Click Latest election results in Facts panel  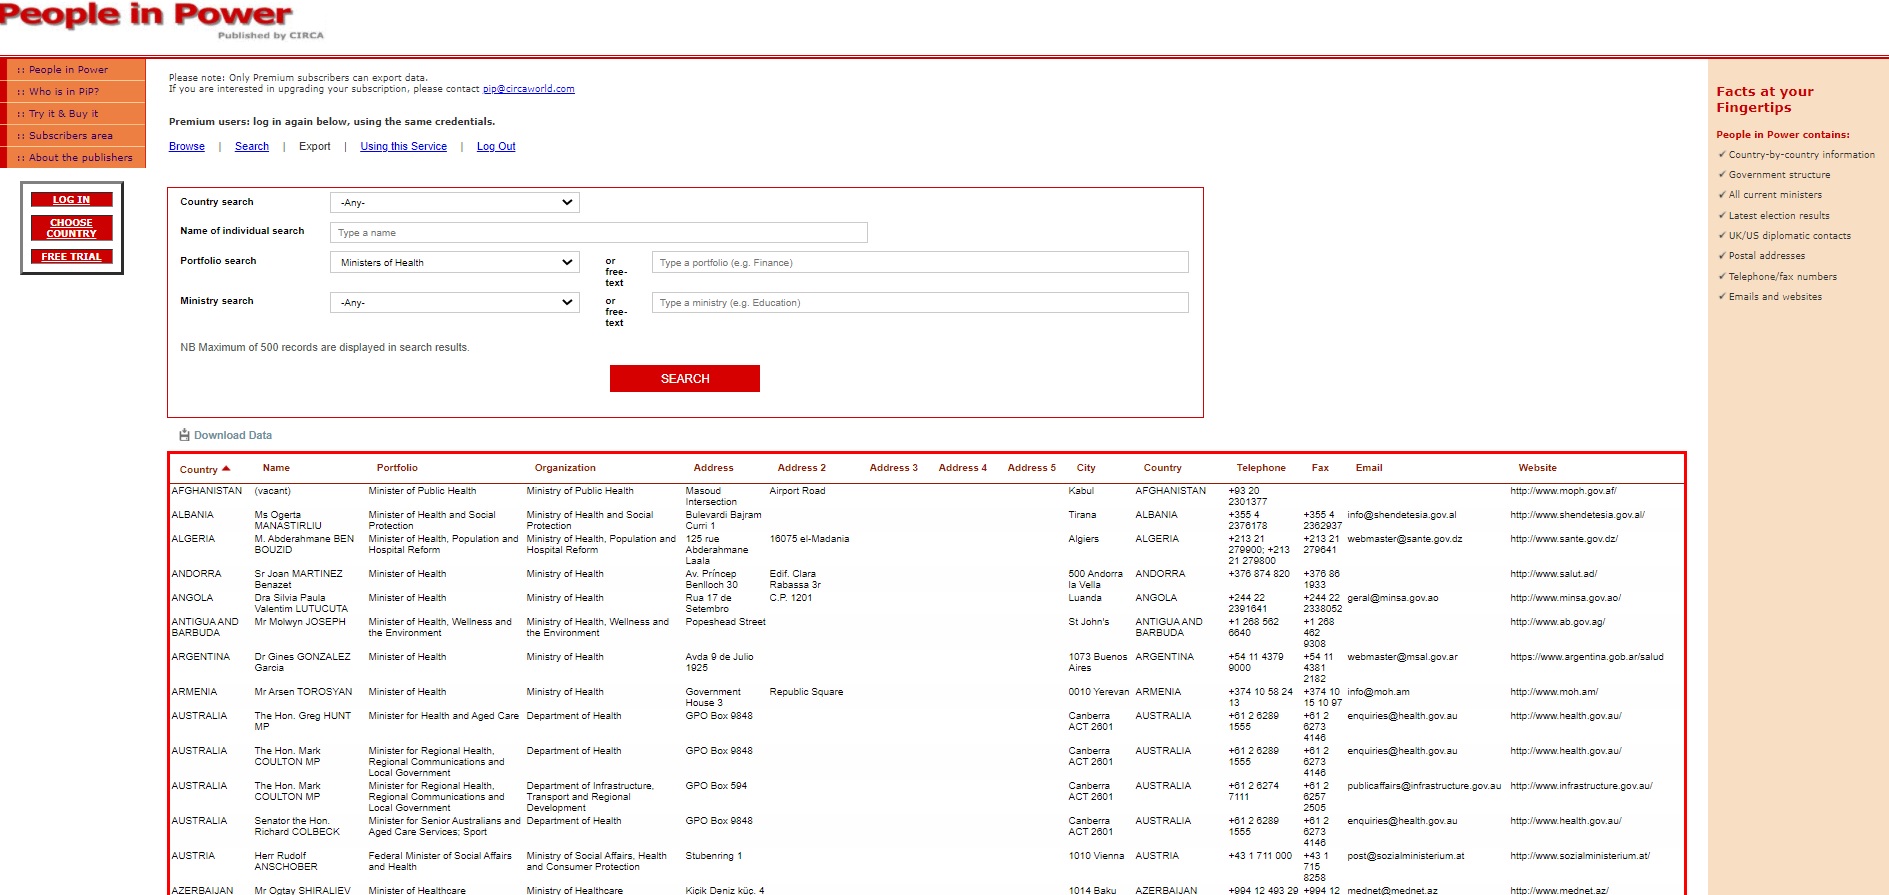click(x=1779, y=216)
